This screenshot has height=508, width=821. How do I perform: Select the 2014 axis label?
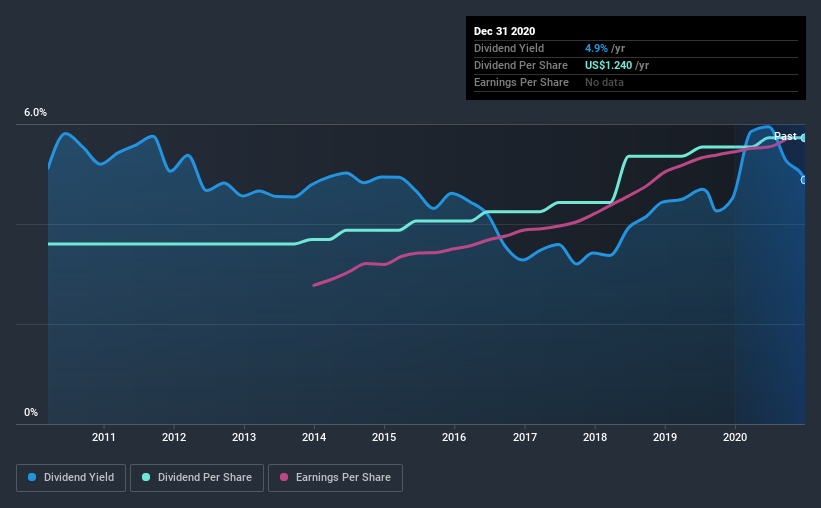tap(314, 437)
